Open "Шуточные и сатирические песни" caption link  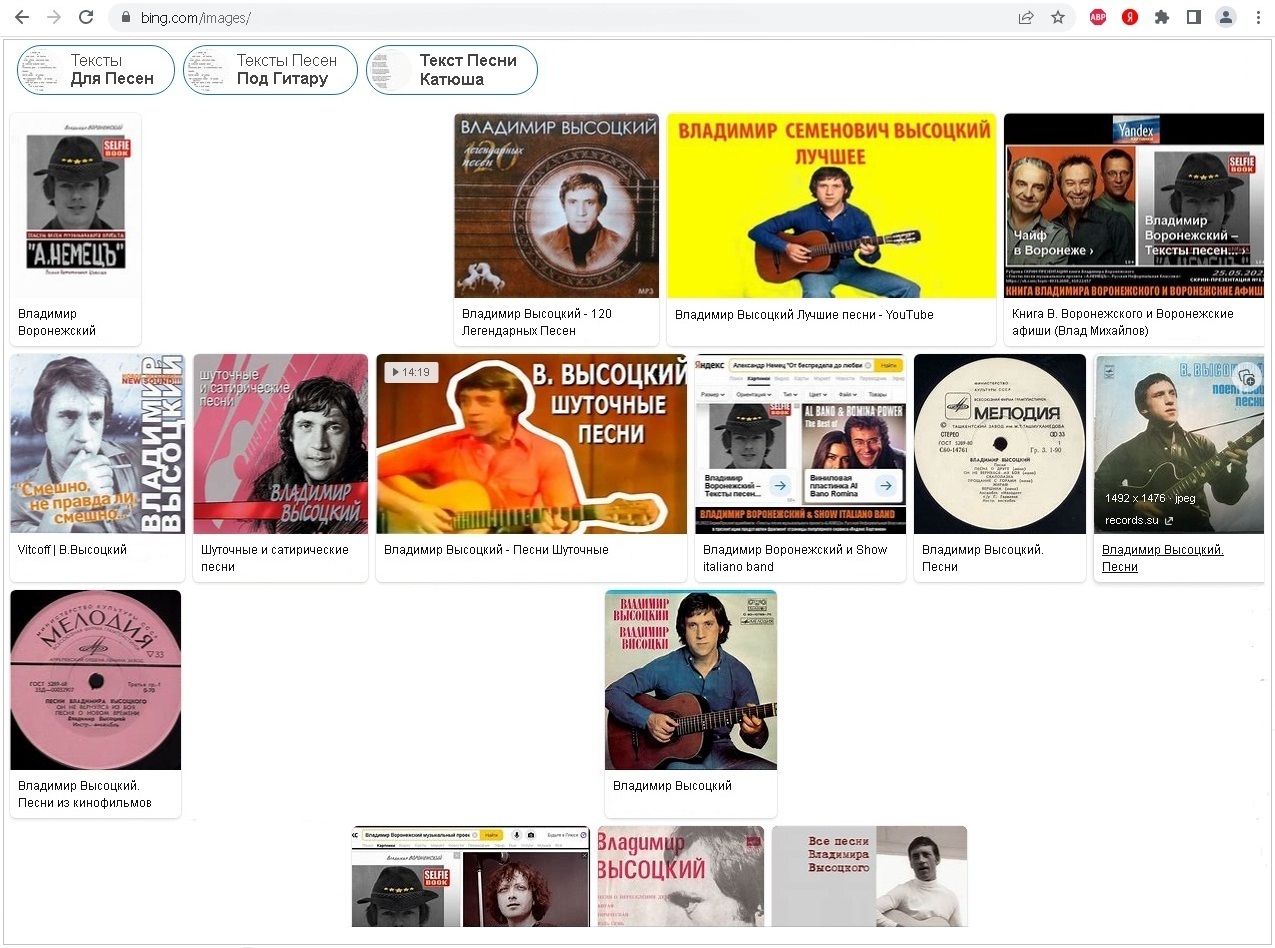(275, 558)
